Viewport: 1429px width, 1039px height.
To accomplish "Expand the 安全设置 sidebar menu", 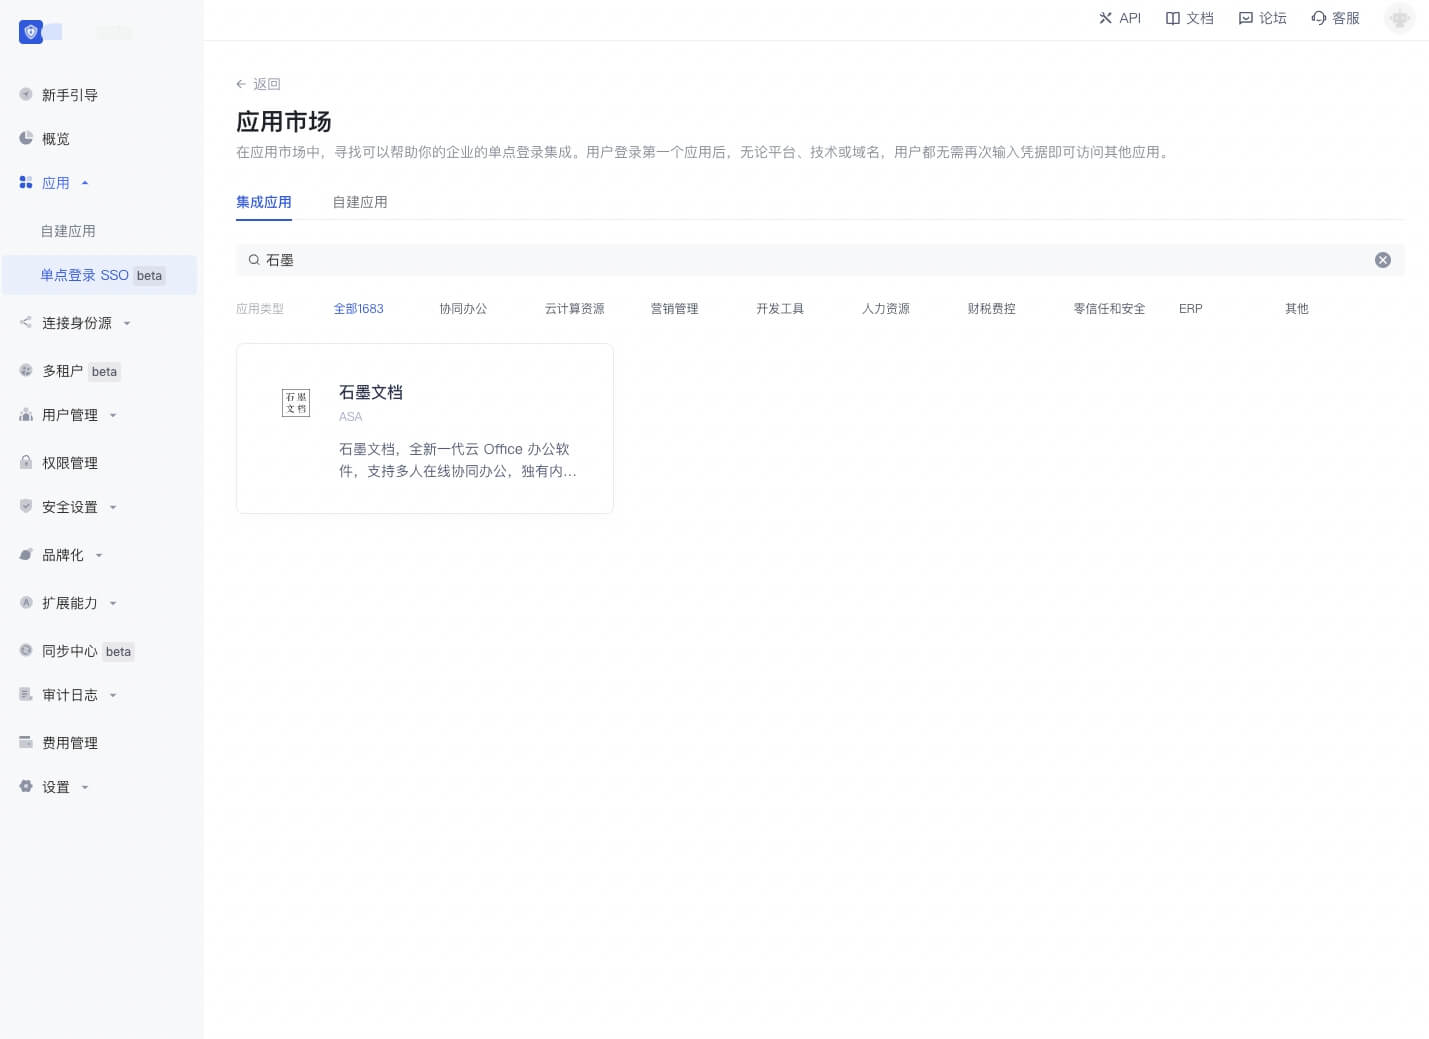I will (x=113, y=507).
